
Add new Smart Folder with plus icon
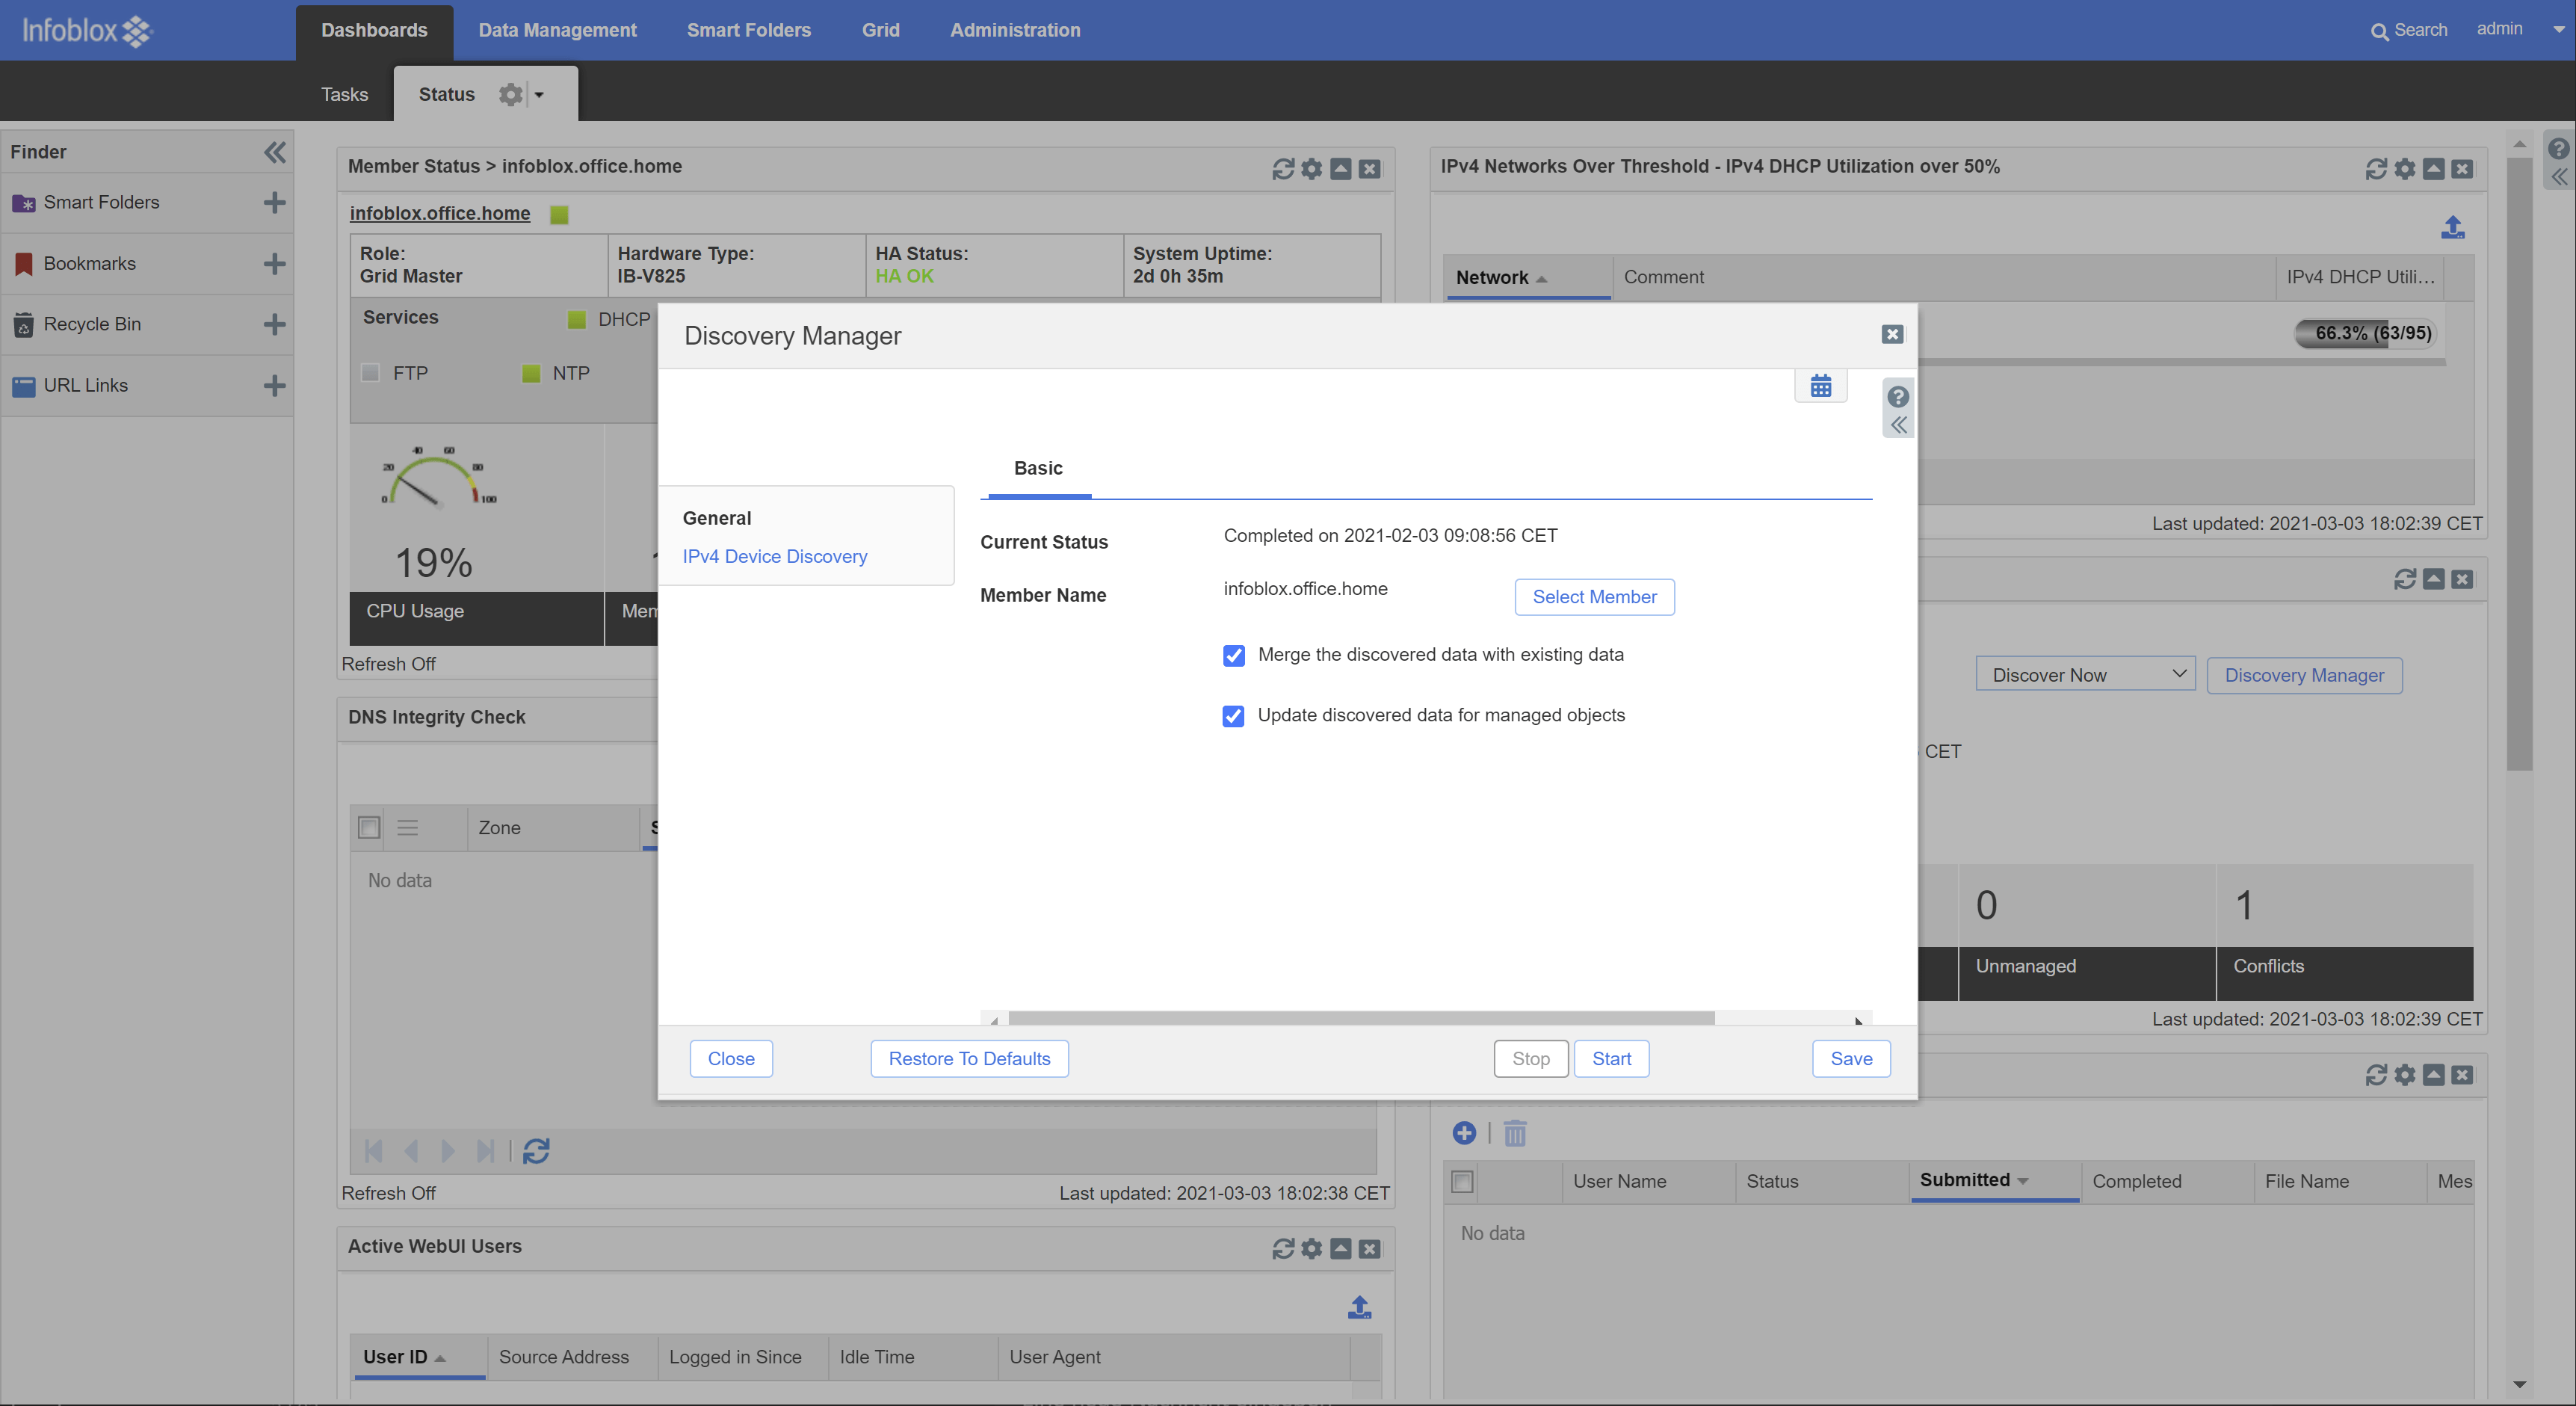(x=274, y=203)
